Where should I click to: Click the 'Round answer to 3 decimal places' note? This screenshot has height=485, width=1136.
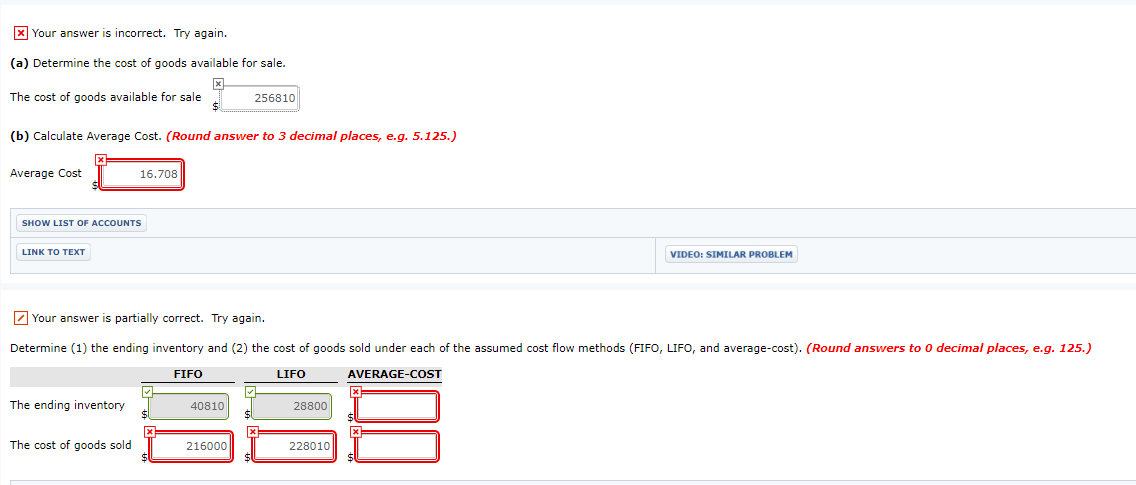312,136
